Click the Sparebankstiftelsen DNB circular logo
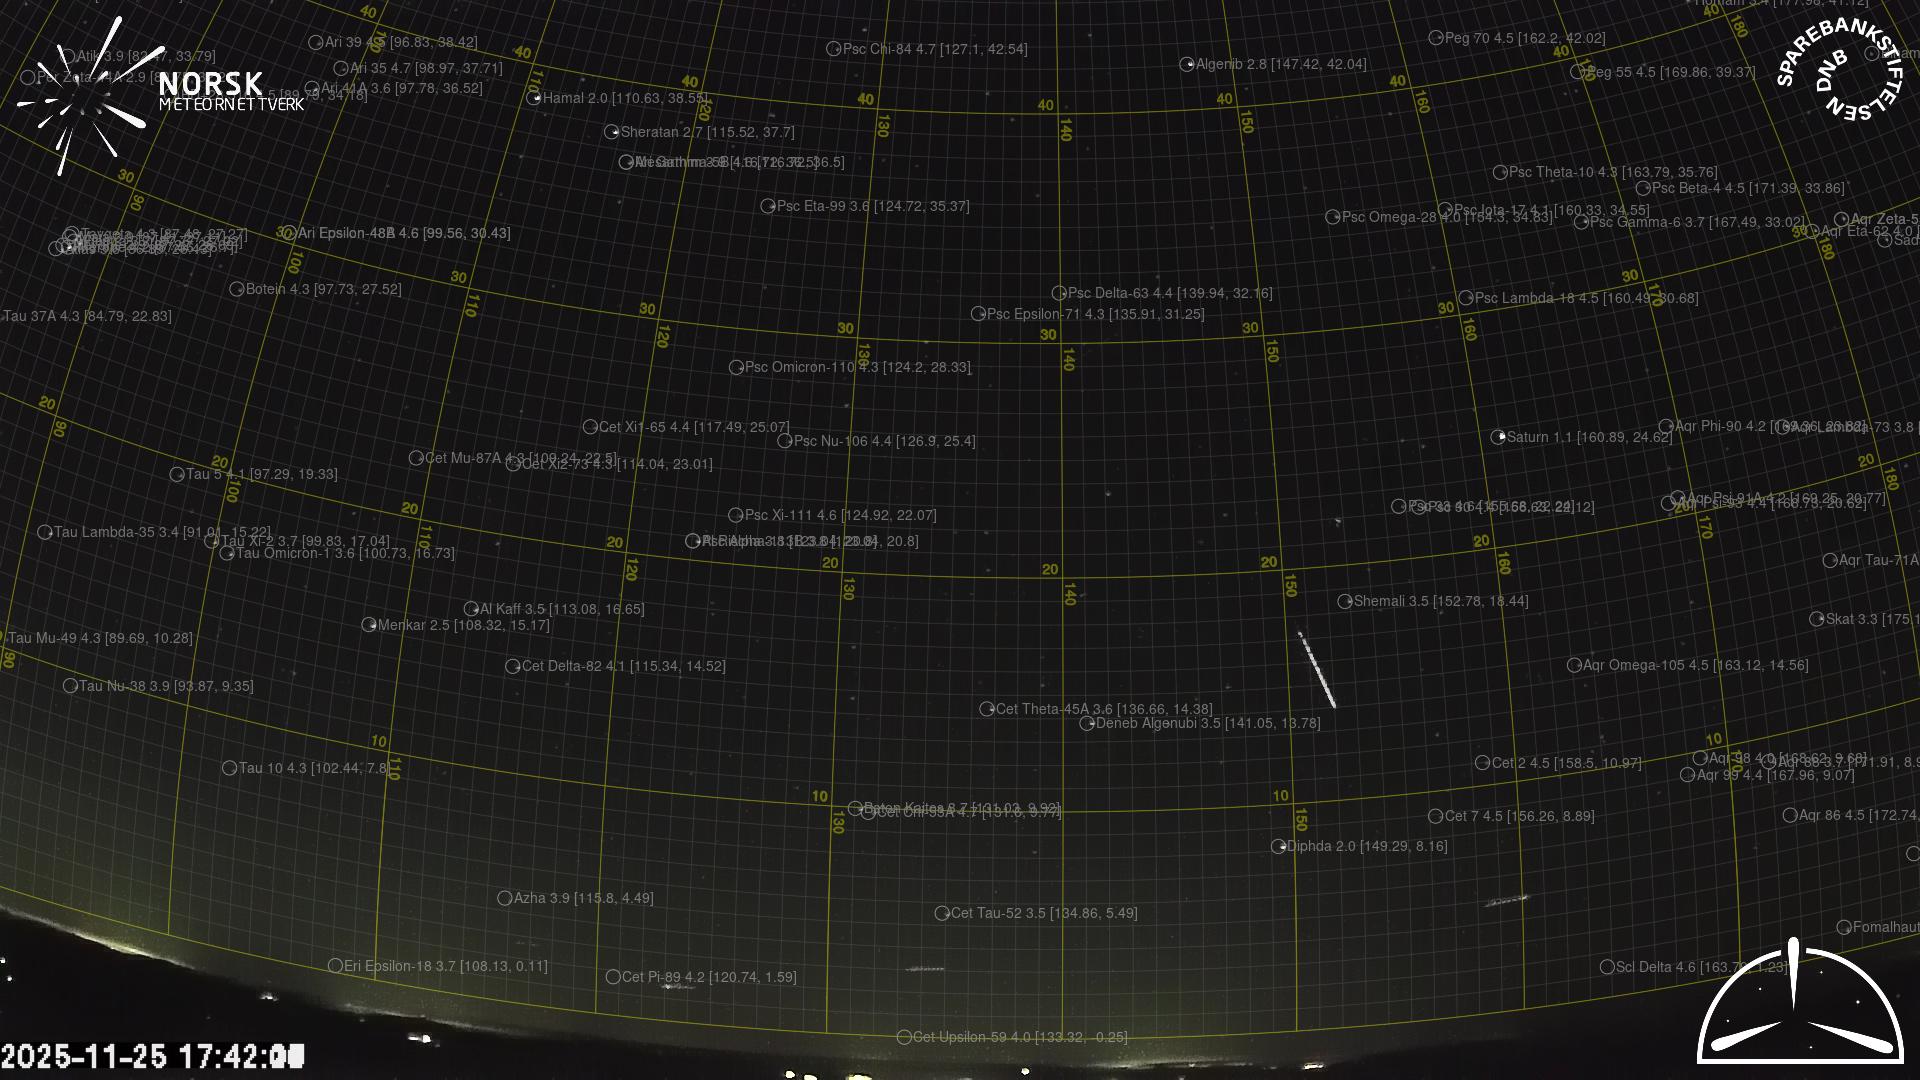 pyautogui.click(x=1839, y=70)
